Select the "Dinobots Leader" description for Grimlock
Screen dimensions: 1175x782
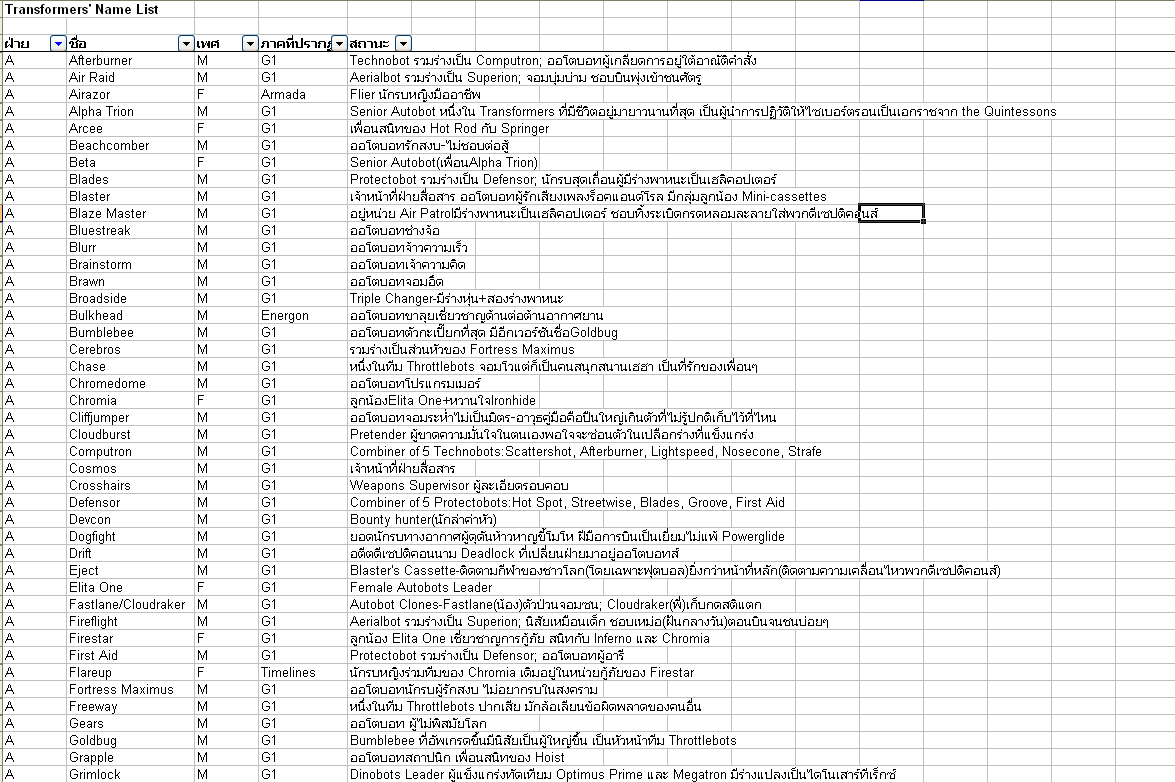click(623, 775)
